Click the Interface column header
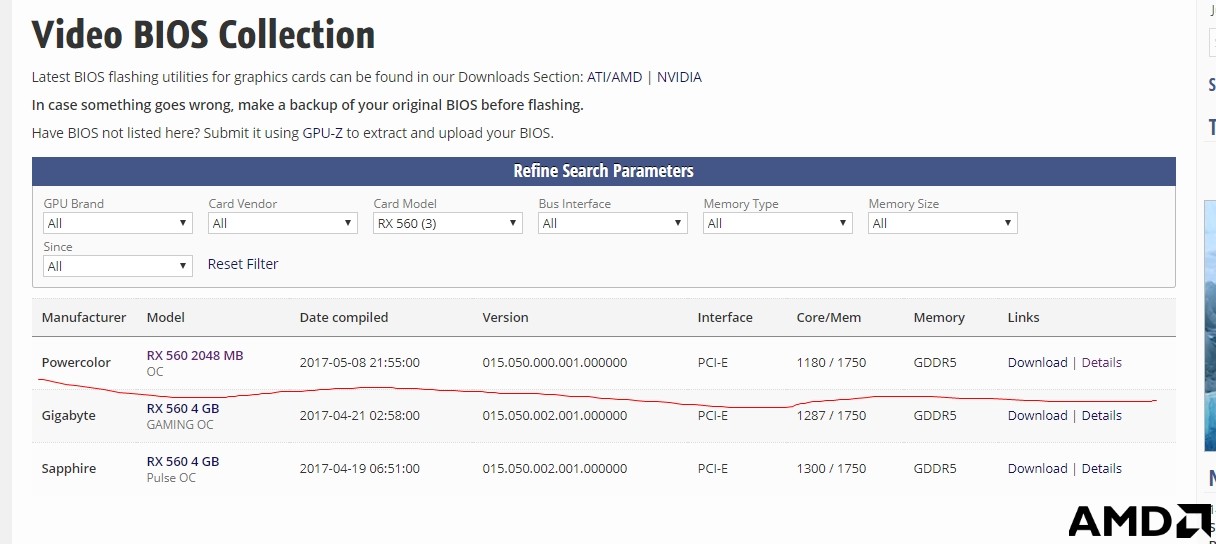Viewport: 1216px width, 544px height. tap(725, 317)
